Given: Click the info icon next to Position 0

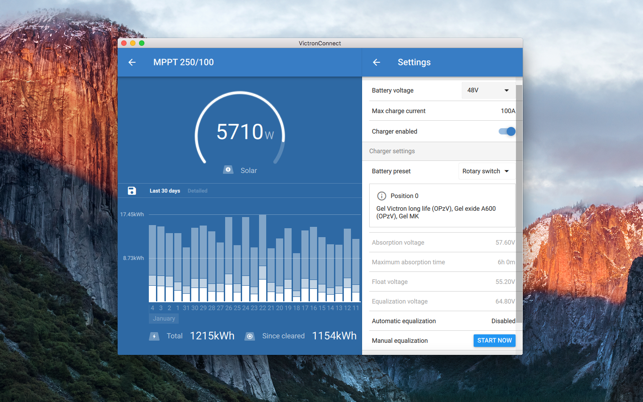Looking at the screenshot, I should (381, 196).
